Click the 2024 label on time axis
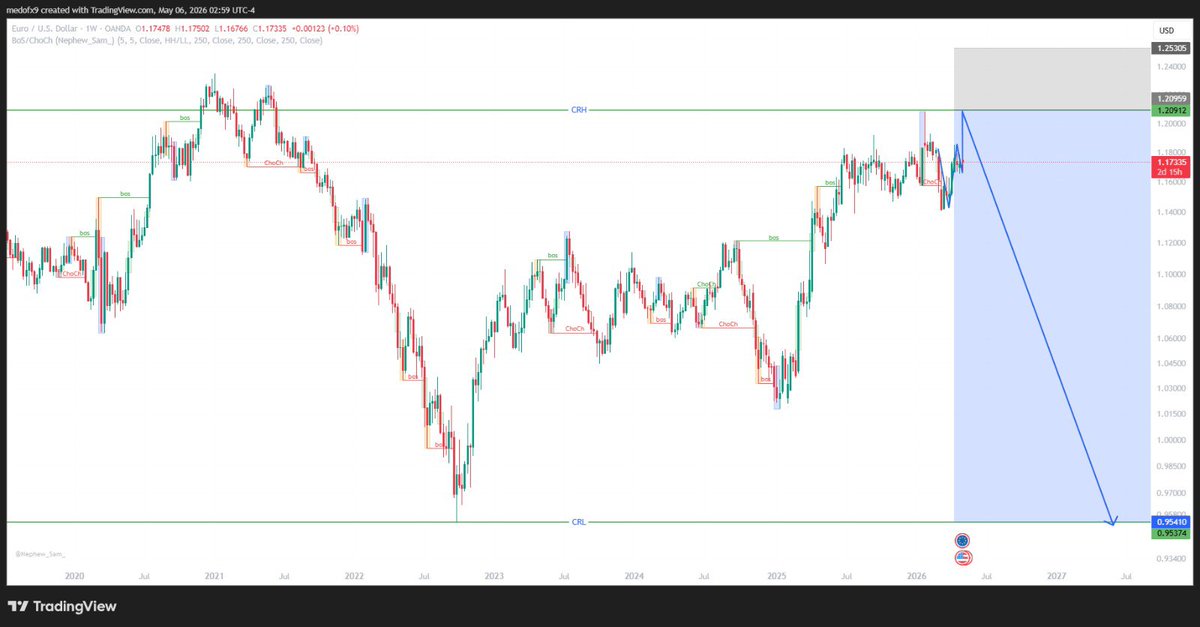1200x627 pixels. tap(634, 576)
